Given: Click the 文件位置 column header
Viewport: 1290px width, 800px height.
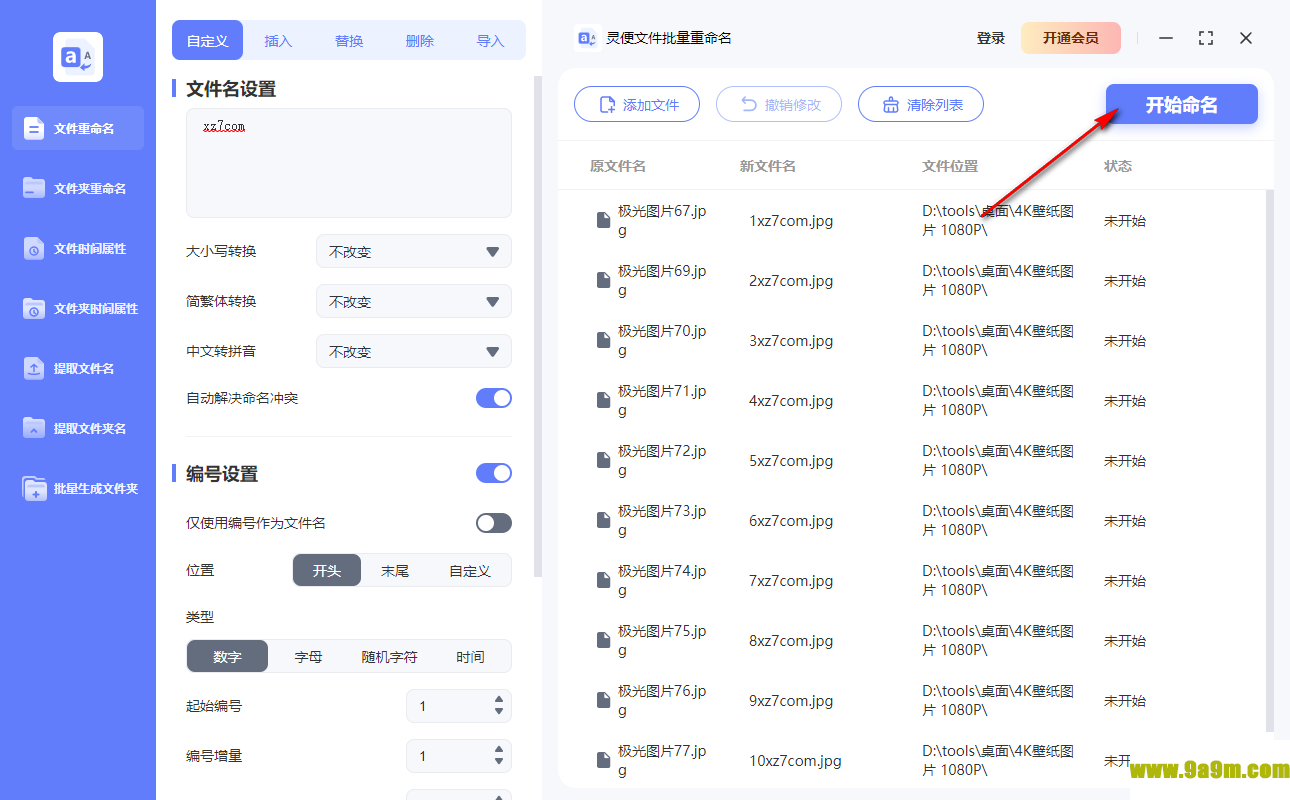Looking at the screenshot, I should coord(950,166).
